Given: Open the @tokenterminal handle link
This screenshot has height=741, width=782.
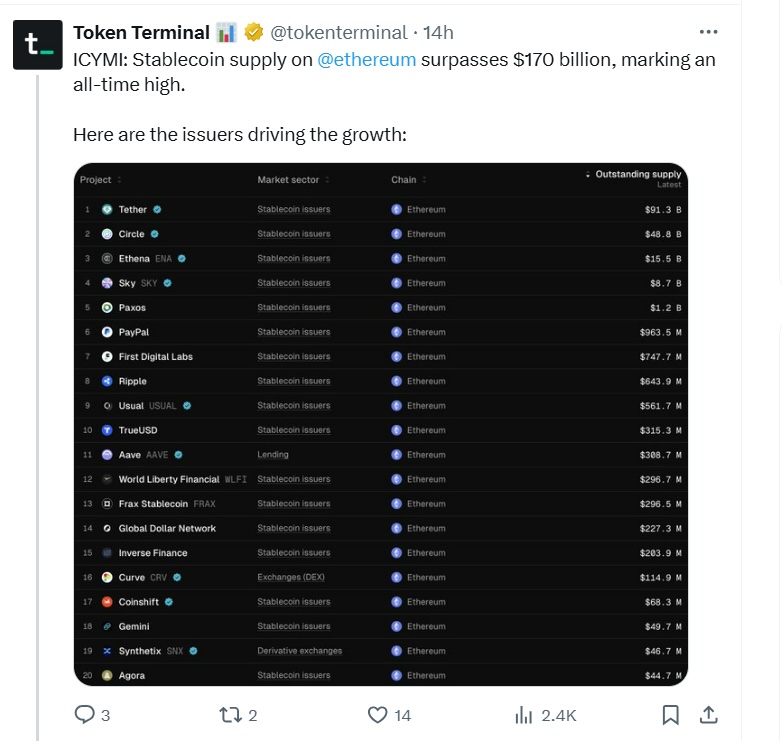Looking at the screenshot, I should [339, 33].
